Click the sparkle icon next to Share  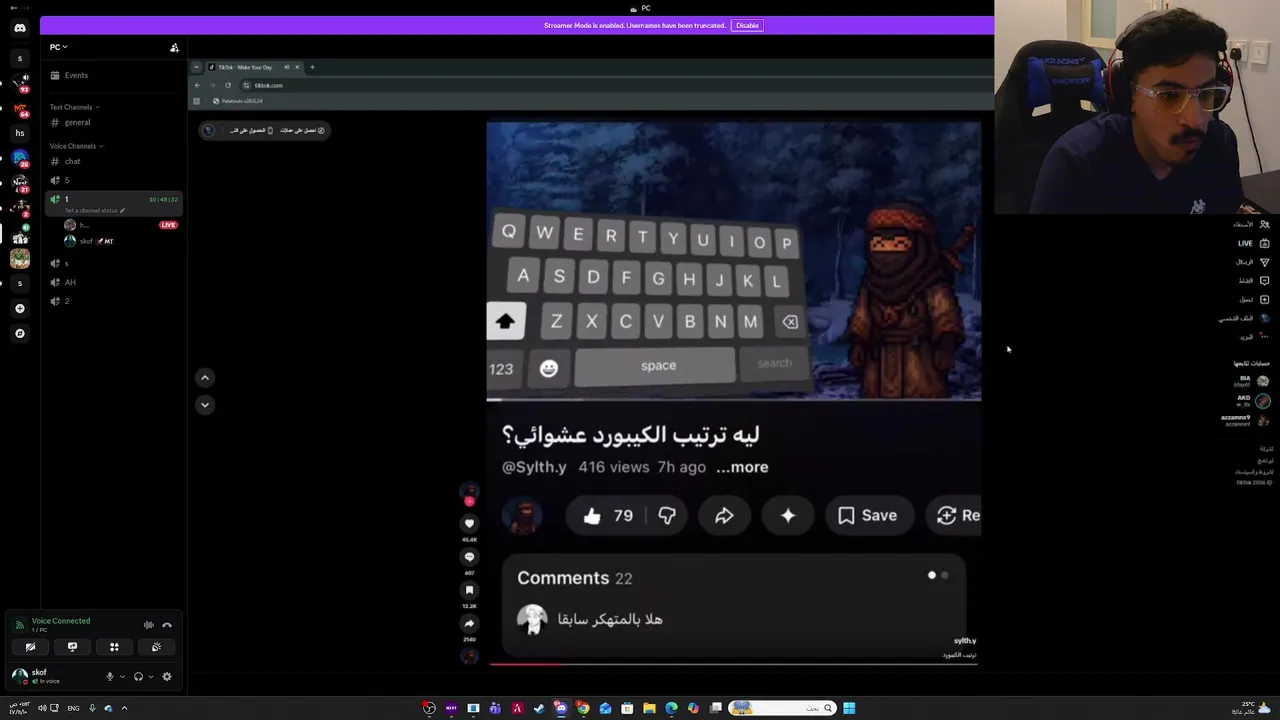[x=788, y=516]
